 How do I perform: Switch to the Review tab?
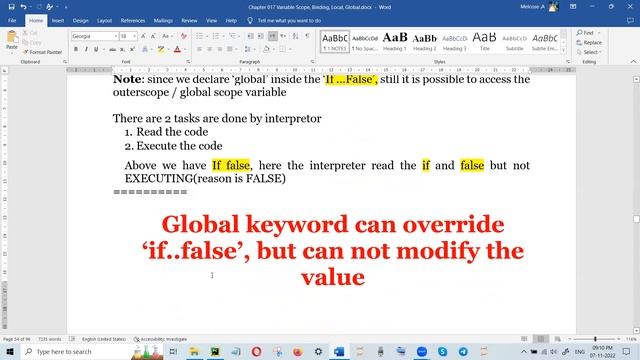pyautogui.click(x=189, y=20)
